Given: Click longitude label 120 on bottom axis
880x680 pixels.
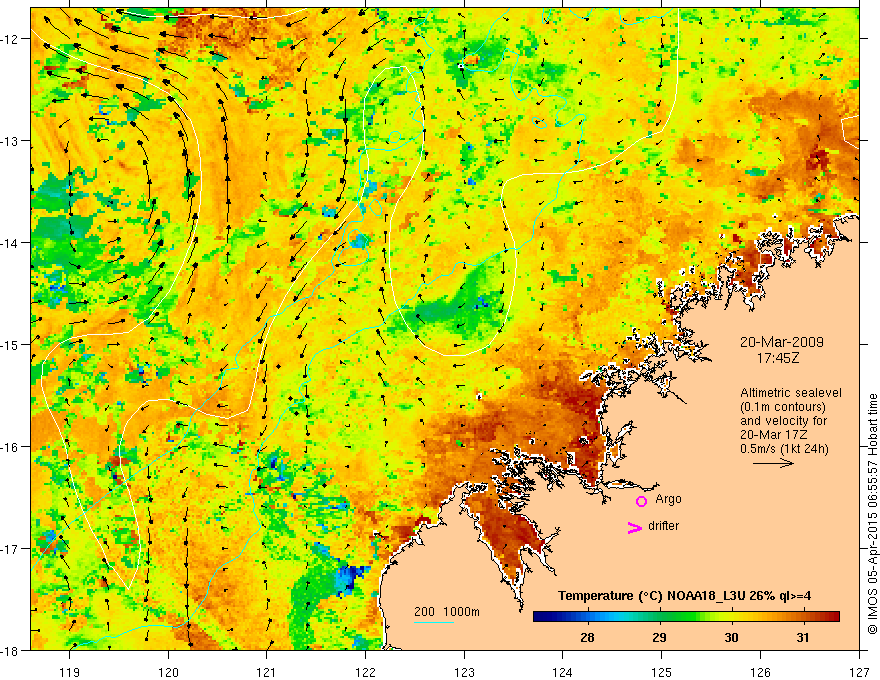Looking at the screenshot, I should [168, 672].
